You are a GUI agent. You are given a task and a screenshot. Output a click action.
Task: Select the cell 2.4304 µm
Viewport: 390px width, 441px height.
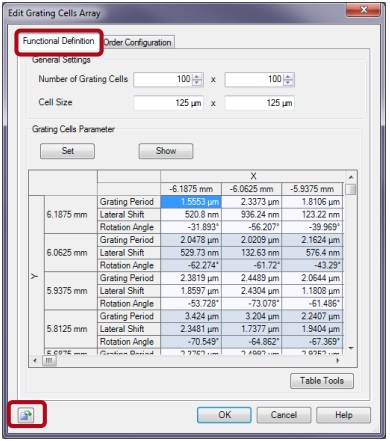(x=252, y=291)
